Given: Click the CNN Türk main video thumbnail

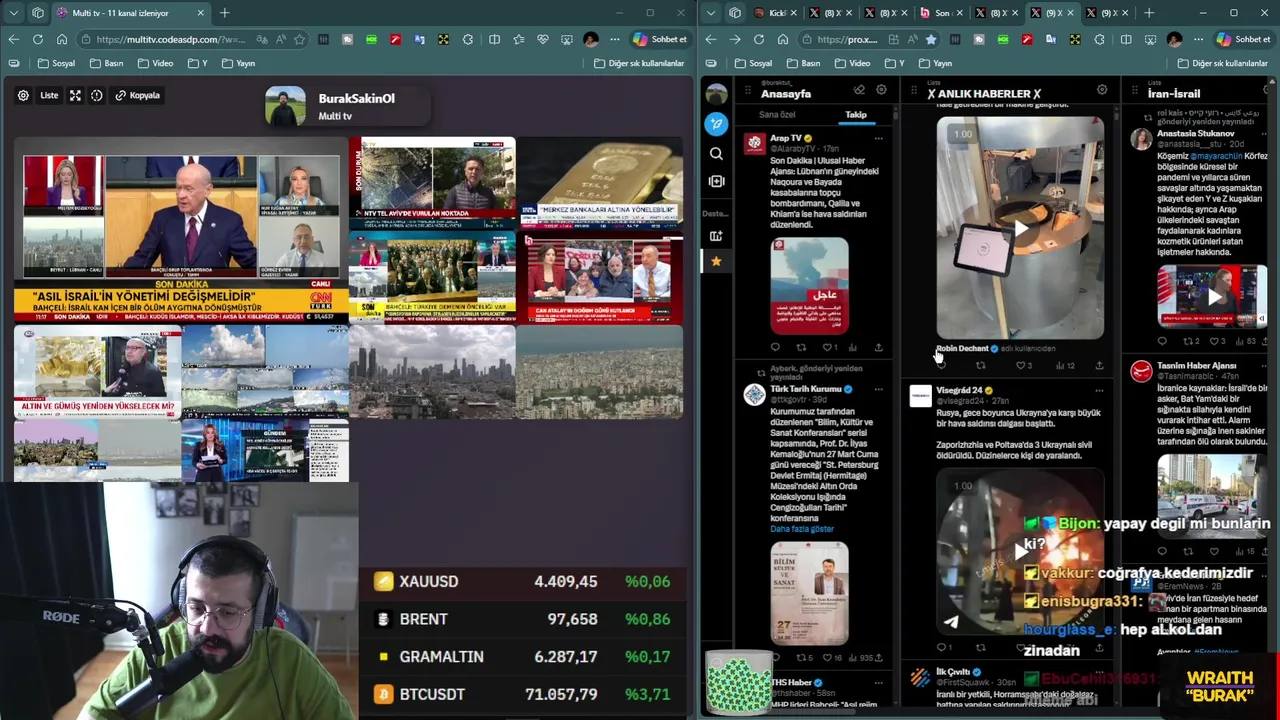Looking at the screenshot, I should tap(181, 230).
